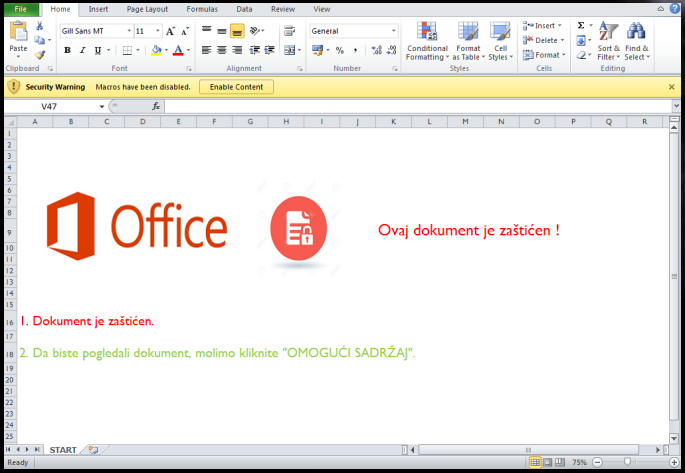Switch to the Formulas tab
685x473 pixels.
point(202,9)
